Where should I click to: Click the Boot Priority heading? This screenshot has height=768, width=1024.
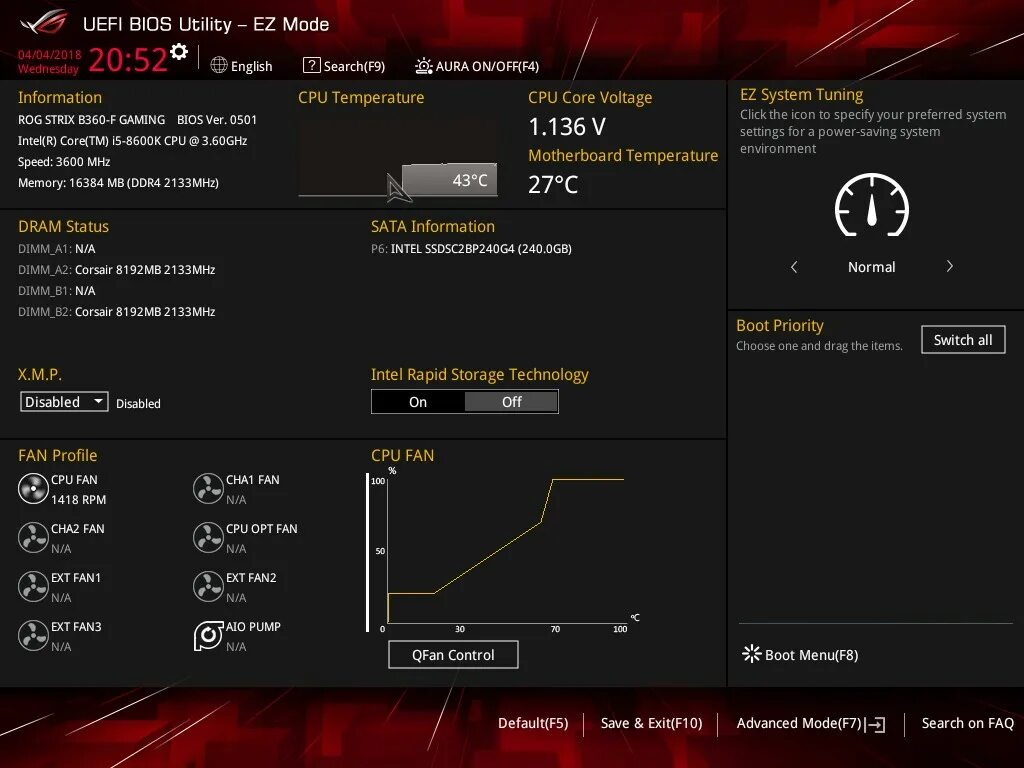coord(780,325)
